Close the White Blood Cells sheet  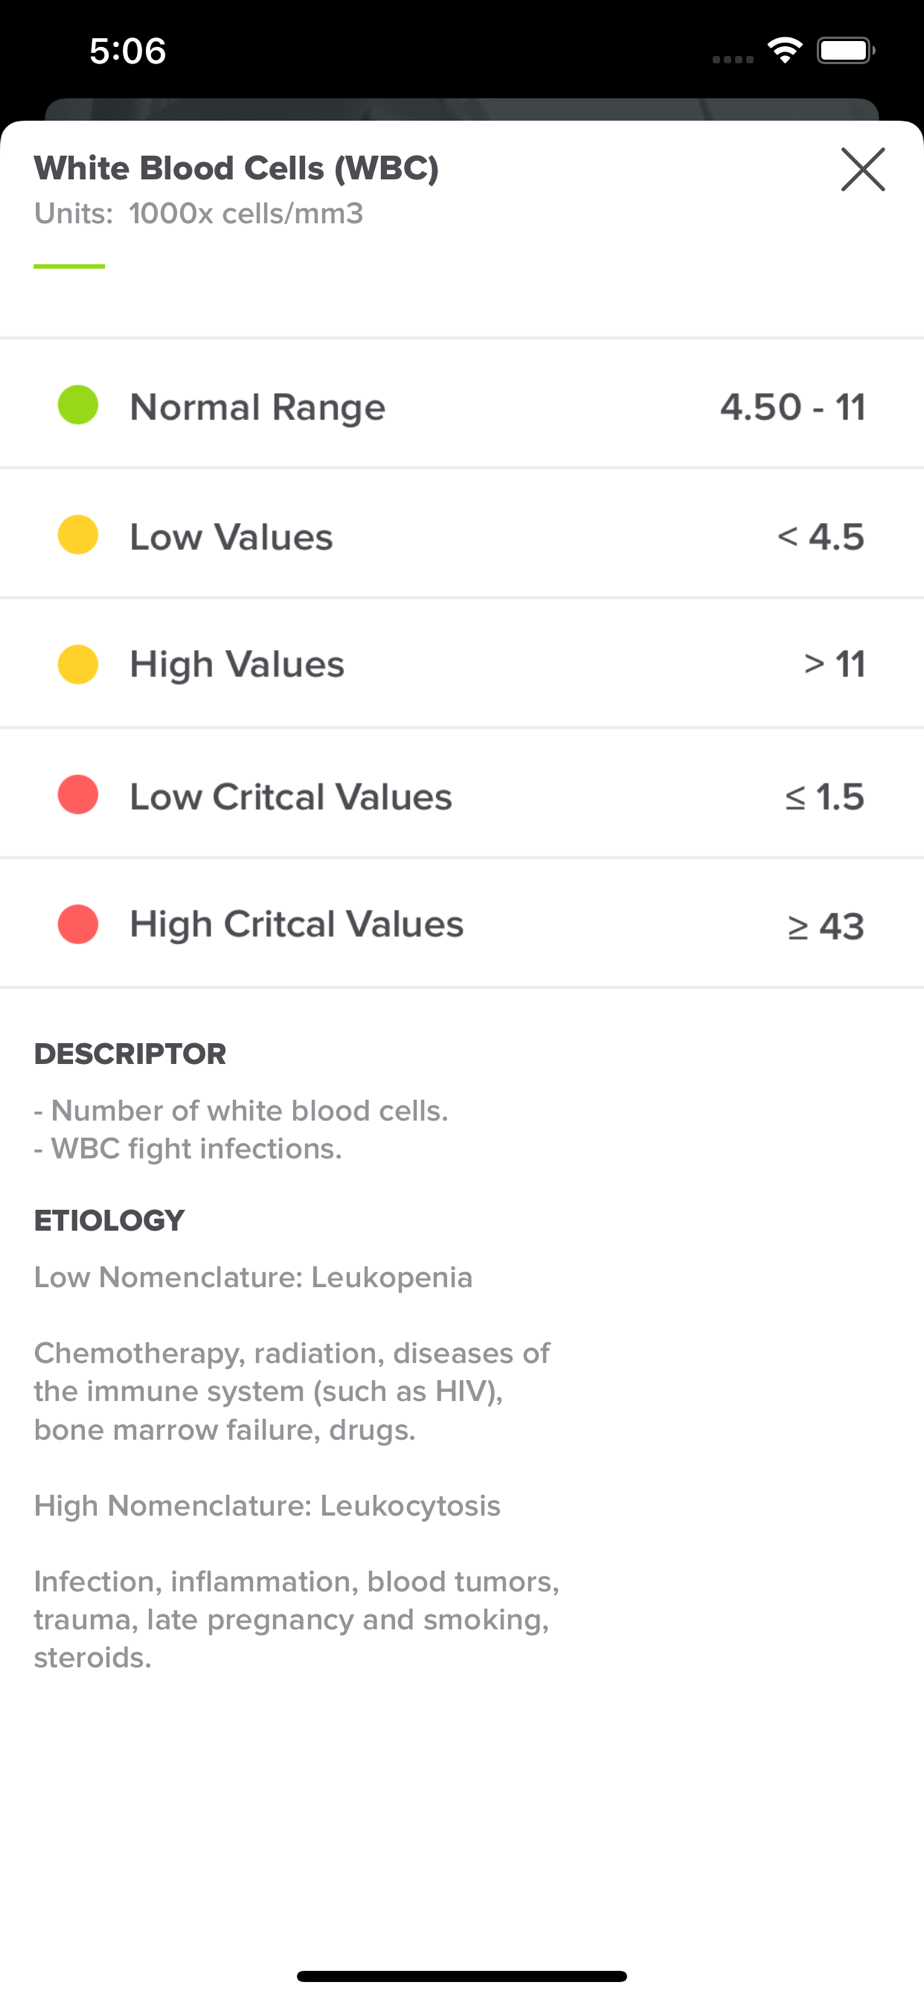(862, 169)
